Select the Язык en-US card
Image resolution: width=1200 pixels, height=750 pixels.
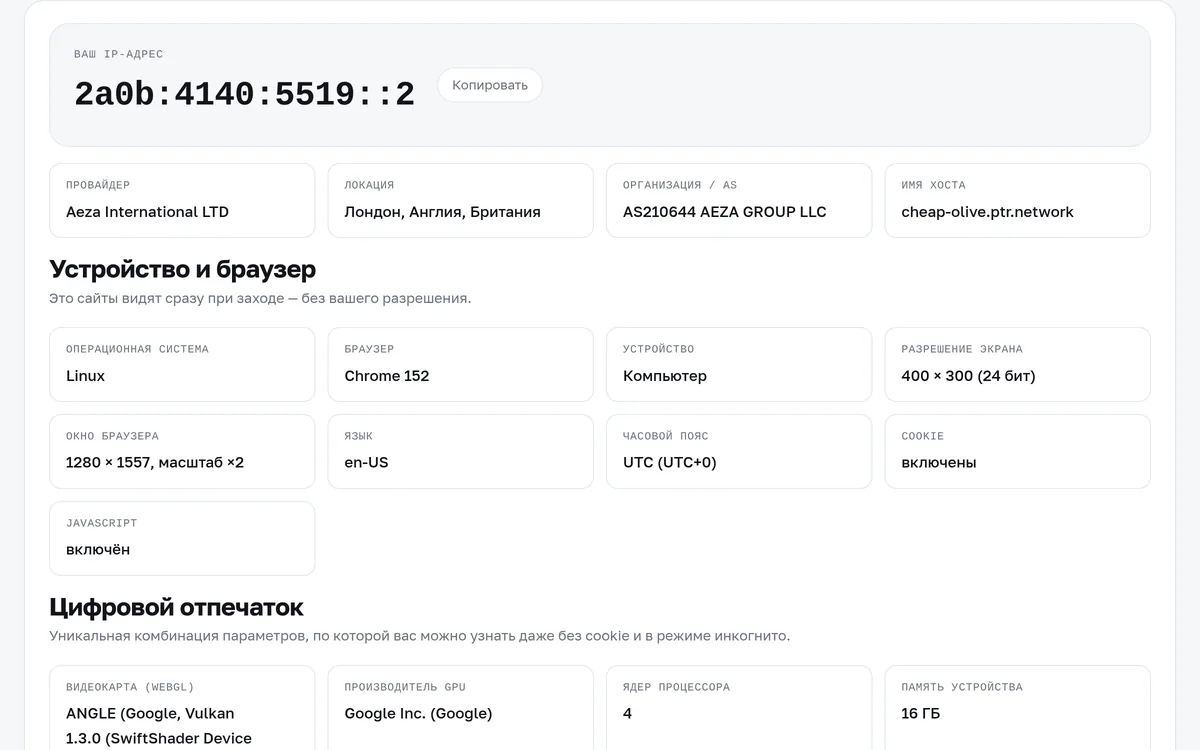461,452
